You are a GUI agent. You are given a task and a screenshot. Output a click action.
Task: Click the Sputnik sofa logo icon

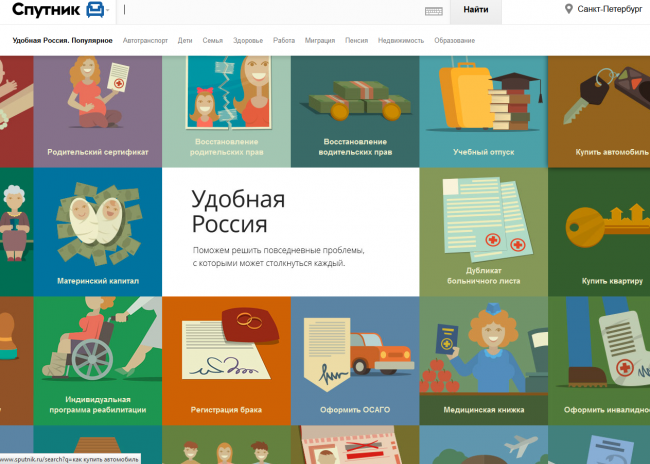[x=95, y=10]
